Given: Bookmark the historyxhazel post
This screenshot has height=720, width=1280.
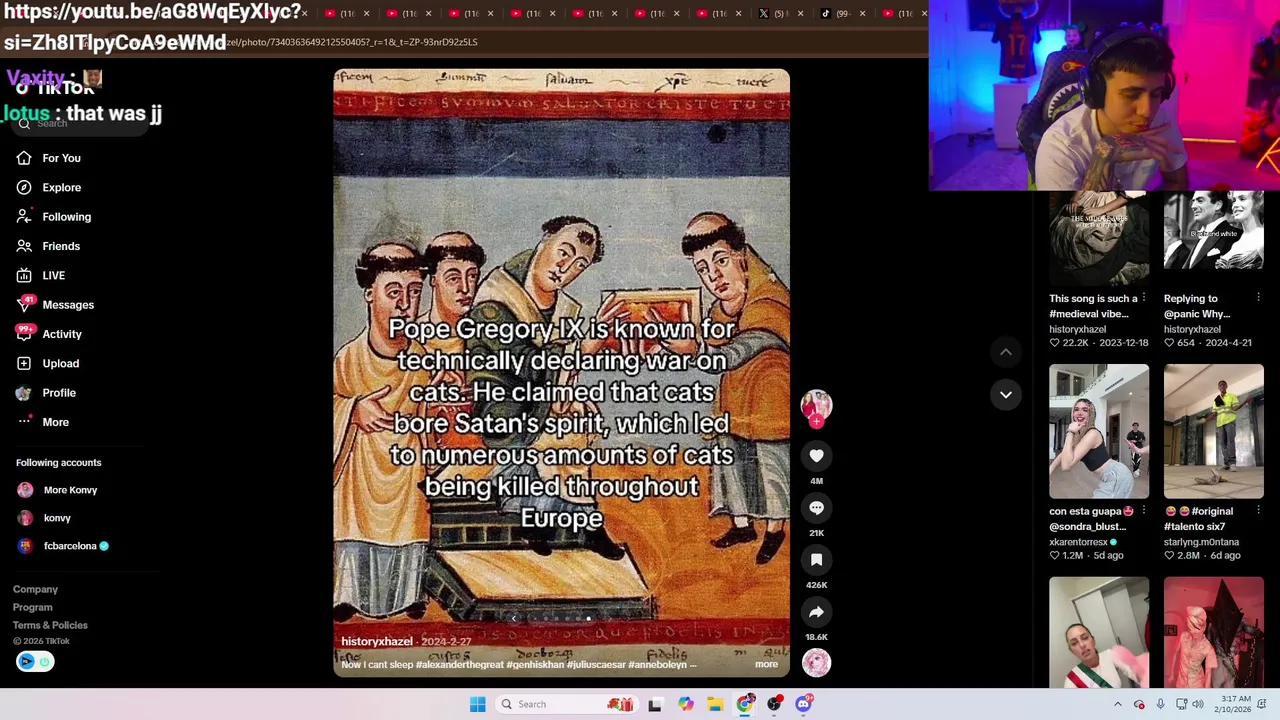Looking at the screenshot, I should coord(816,560).
